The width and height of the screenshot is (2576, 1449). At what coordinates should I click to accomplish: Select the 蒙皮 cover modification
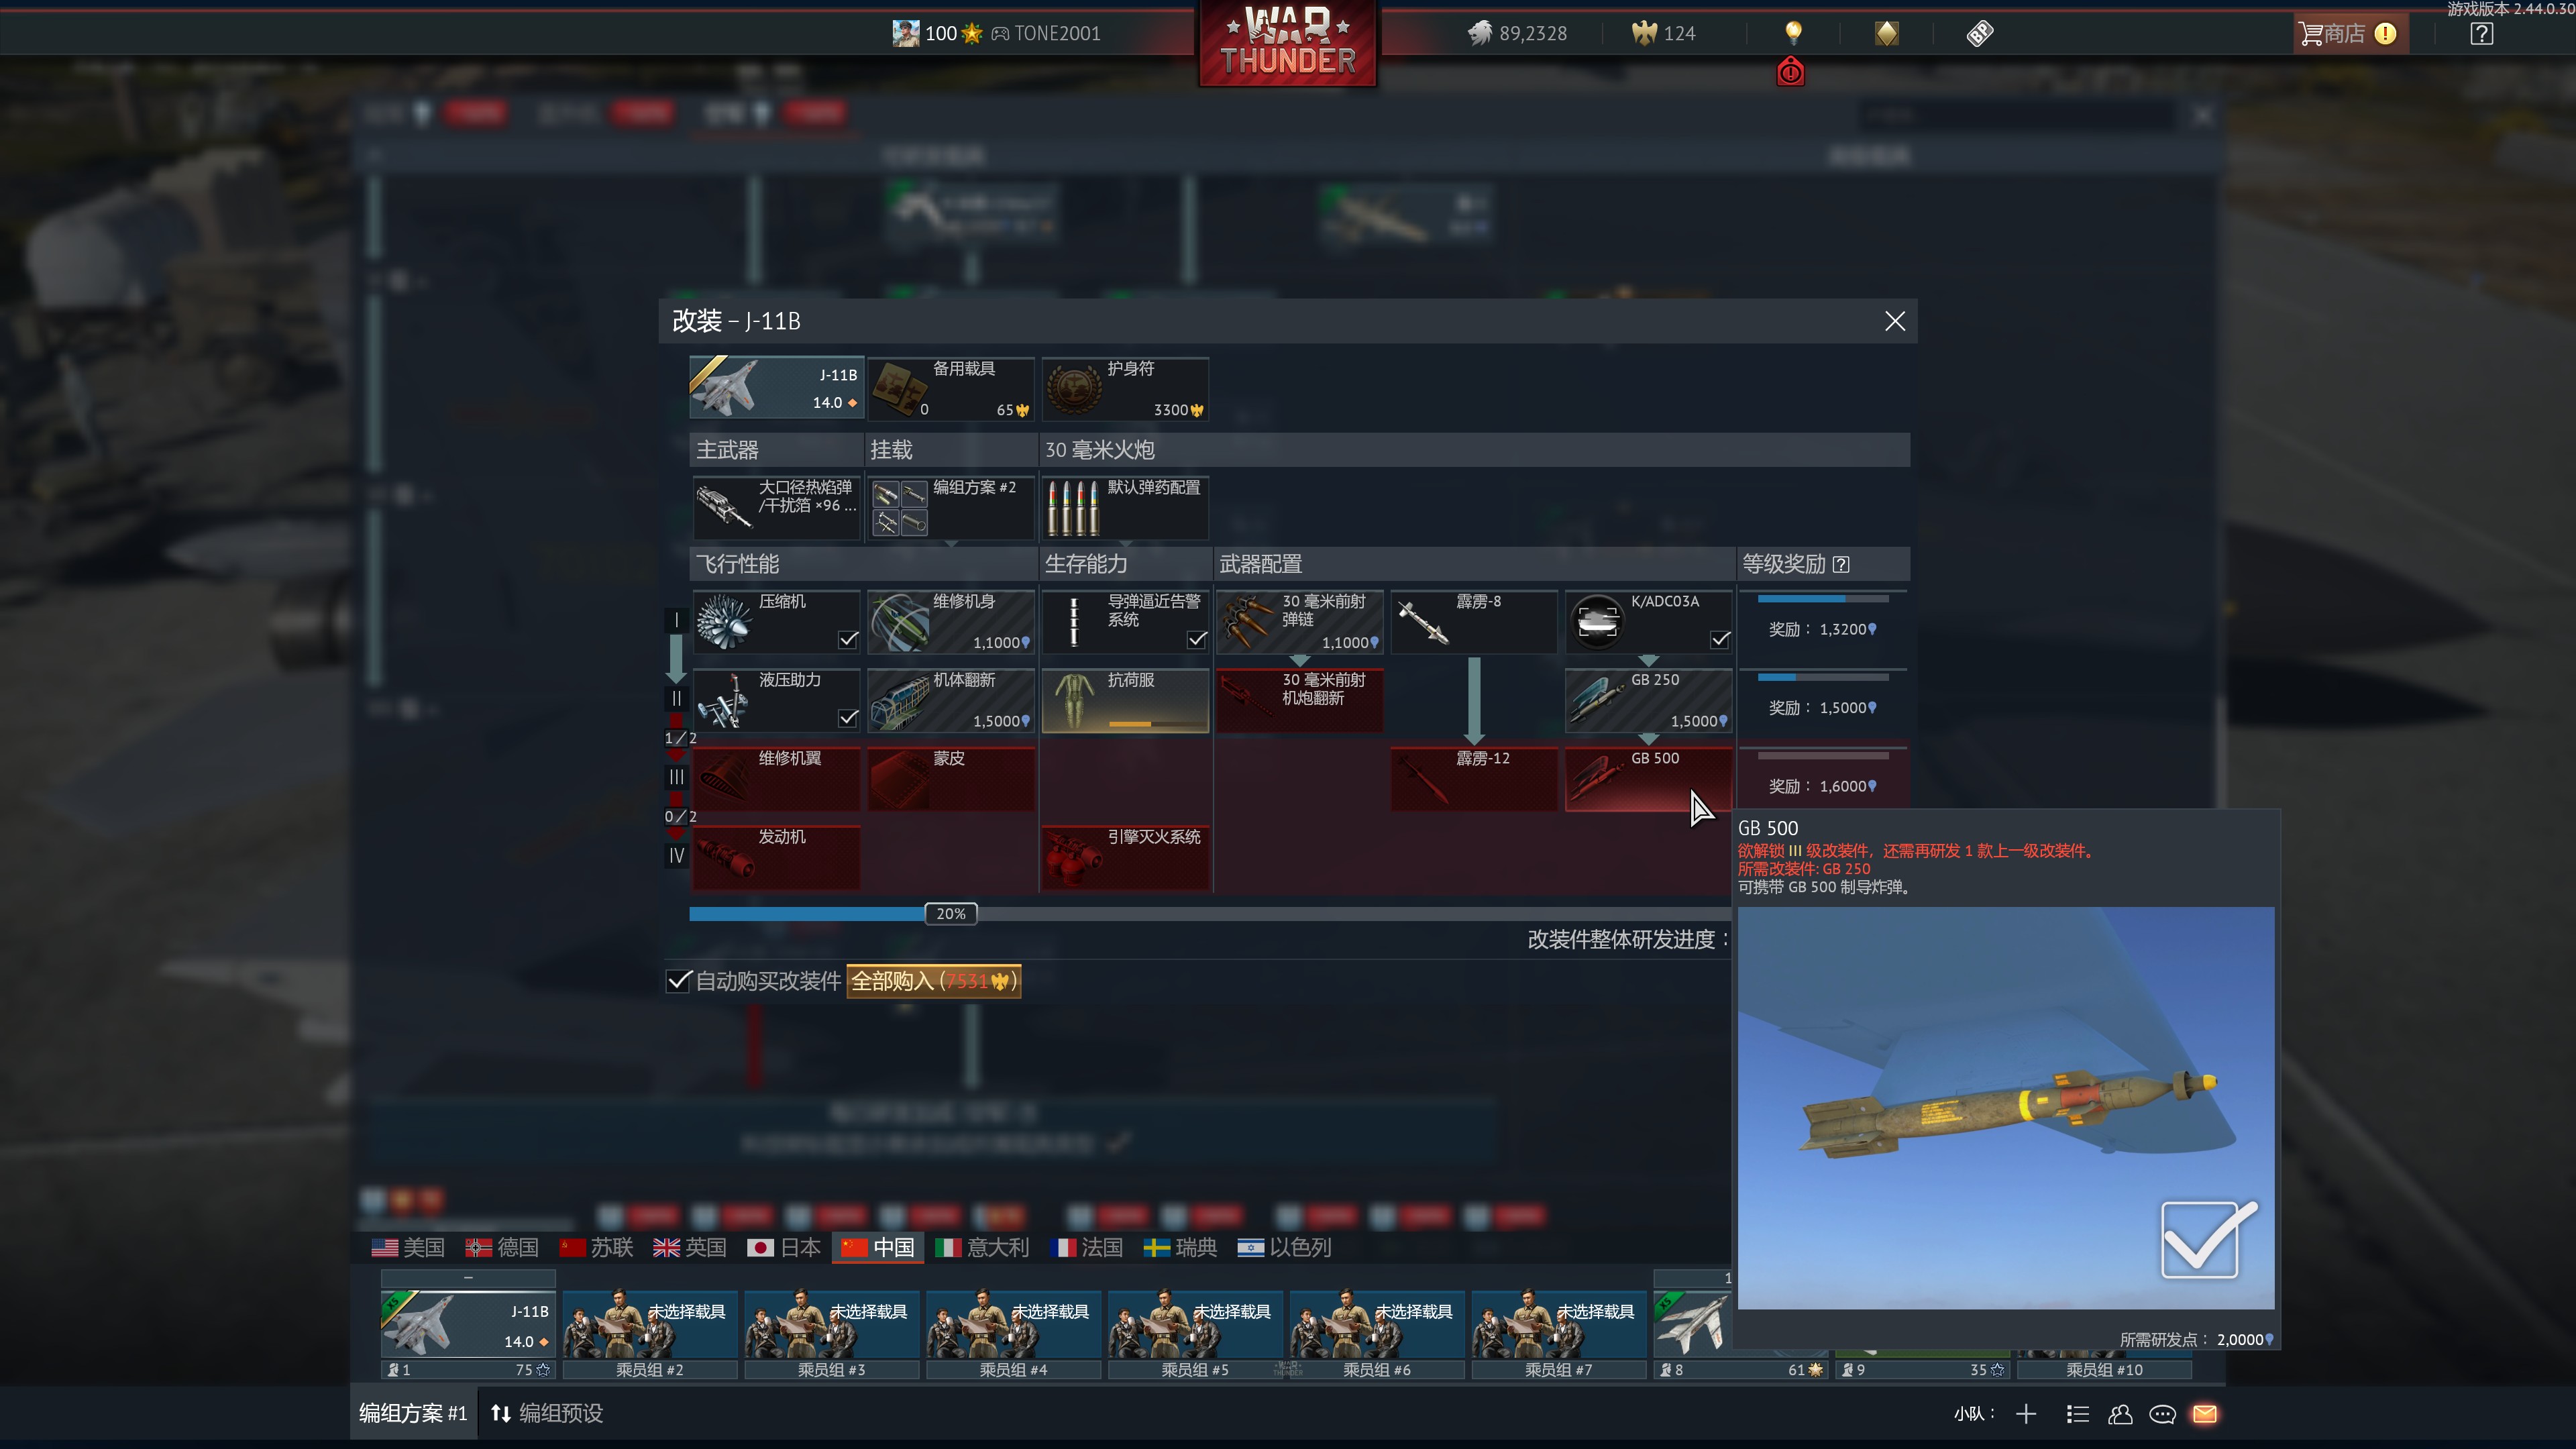(951, 778)
